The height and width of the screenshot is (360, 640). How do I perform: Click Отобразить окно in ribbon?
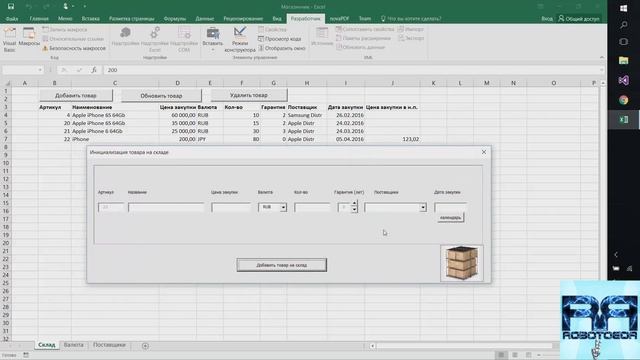coord(282,48)
